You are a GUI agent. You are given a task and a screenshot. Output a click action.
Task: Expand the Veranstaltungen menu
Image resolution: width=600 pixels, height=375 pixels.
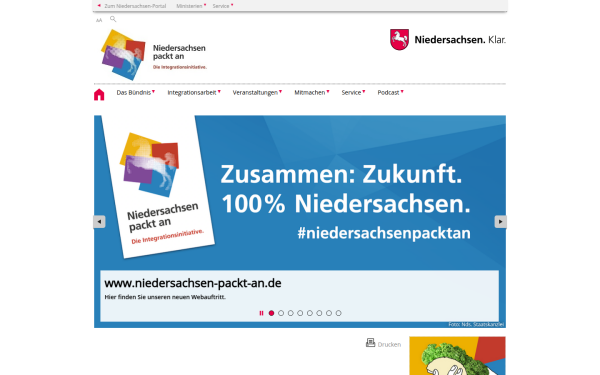click(x=257, y=92)
